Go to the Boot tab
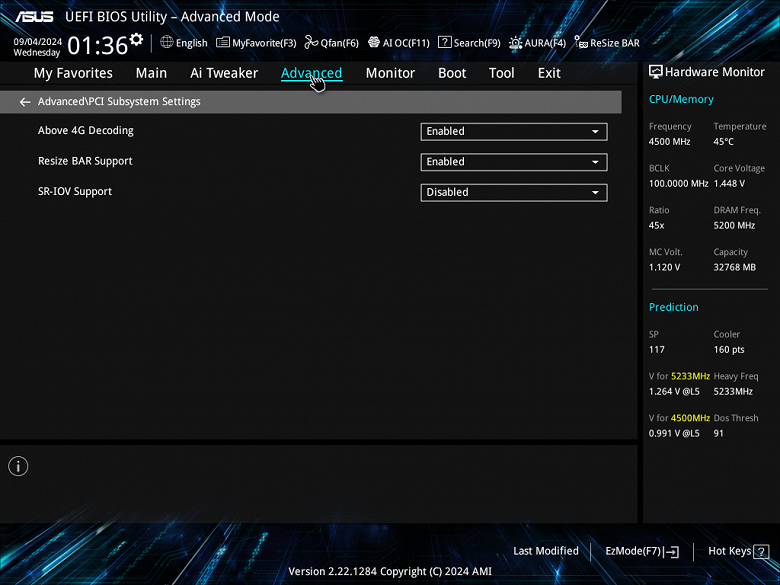Viewport: 780px width, 585px height. click(452, 73)
